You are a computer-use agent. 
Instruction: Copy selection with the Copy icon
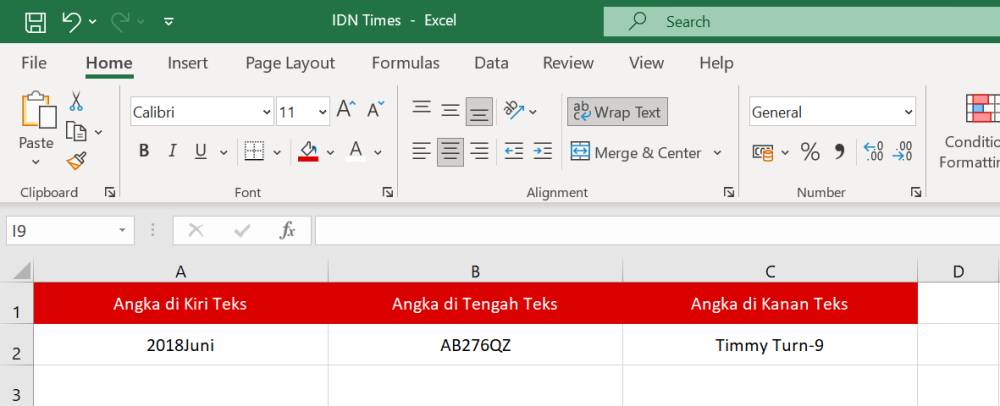click(77, 132)
